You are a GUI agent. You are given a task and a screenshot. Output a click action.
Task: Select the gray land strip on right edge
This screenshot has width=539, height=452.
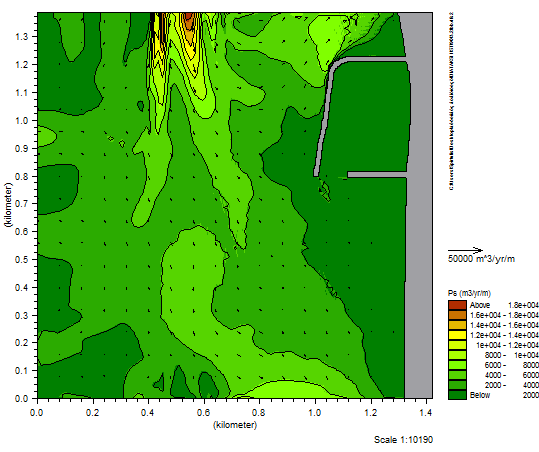[419, 206]
